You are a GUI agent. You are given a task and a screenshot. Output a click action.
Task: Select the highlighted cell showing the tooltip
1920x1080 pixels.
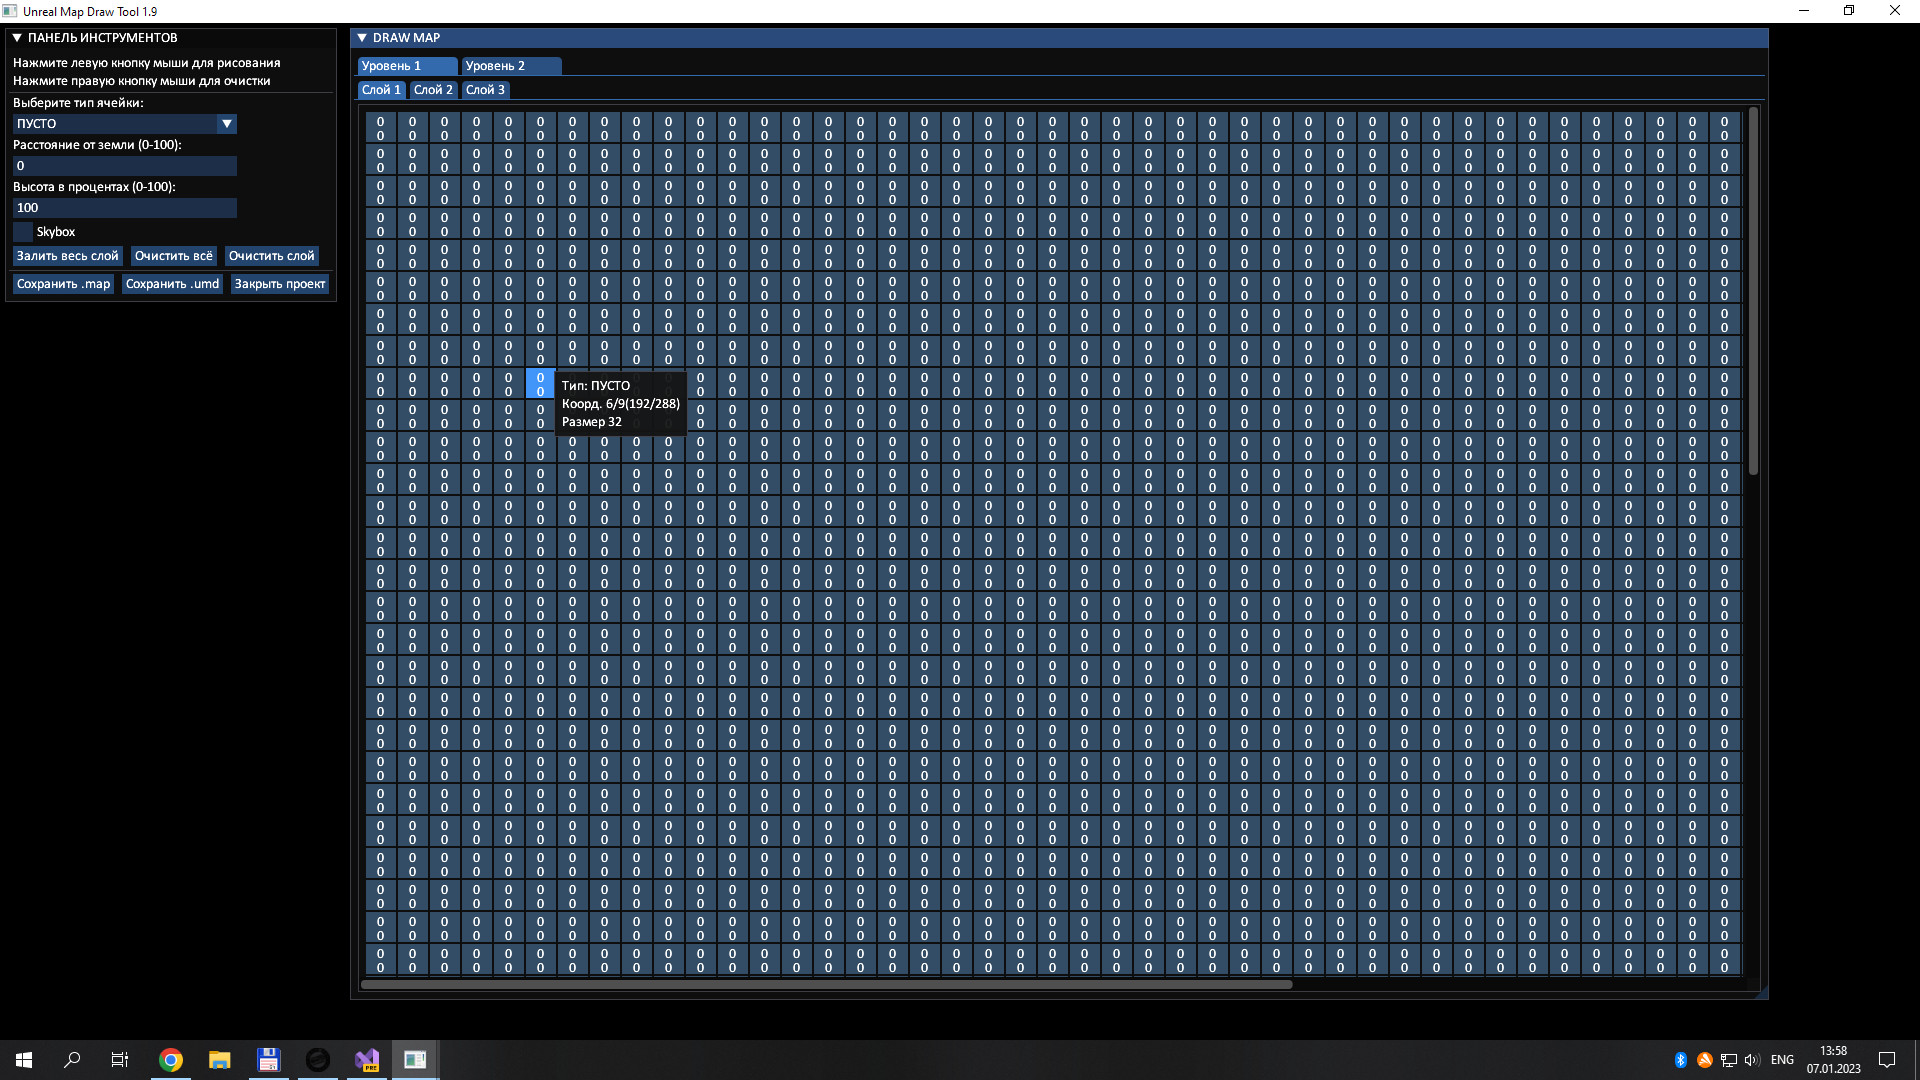point(540,383)
